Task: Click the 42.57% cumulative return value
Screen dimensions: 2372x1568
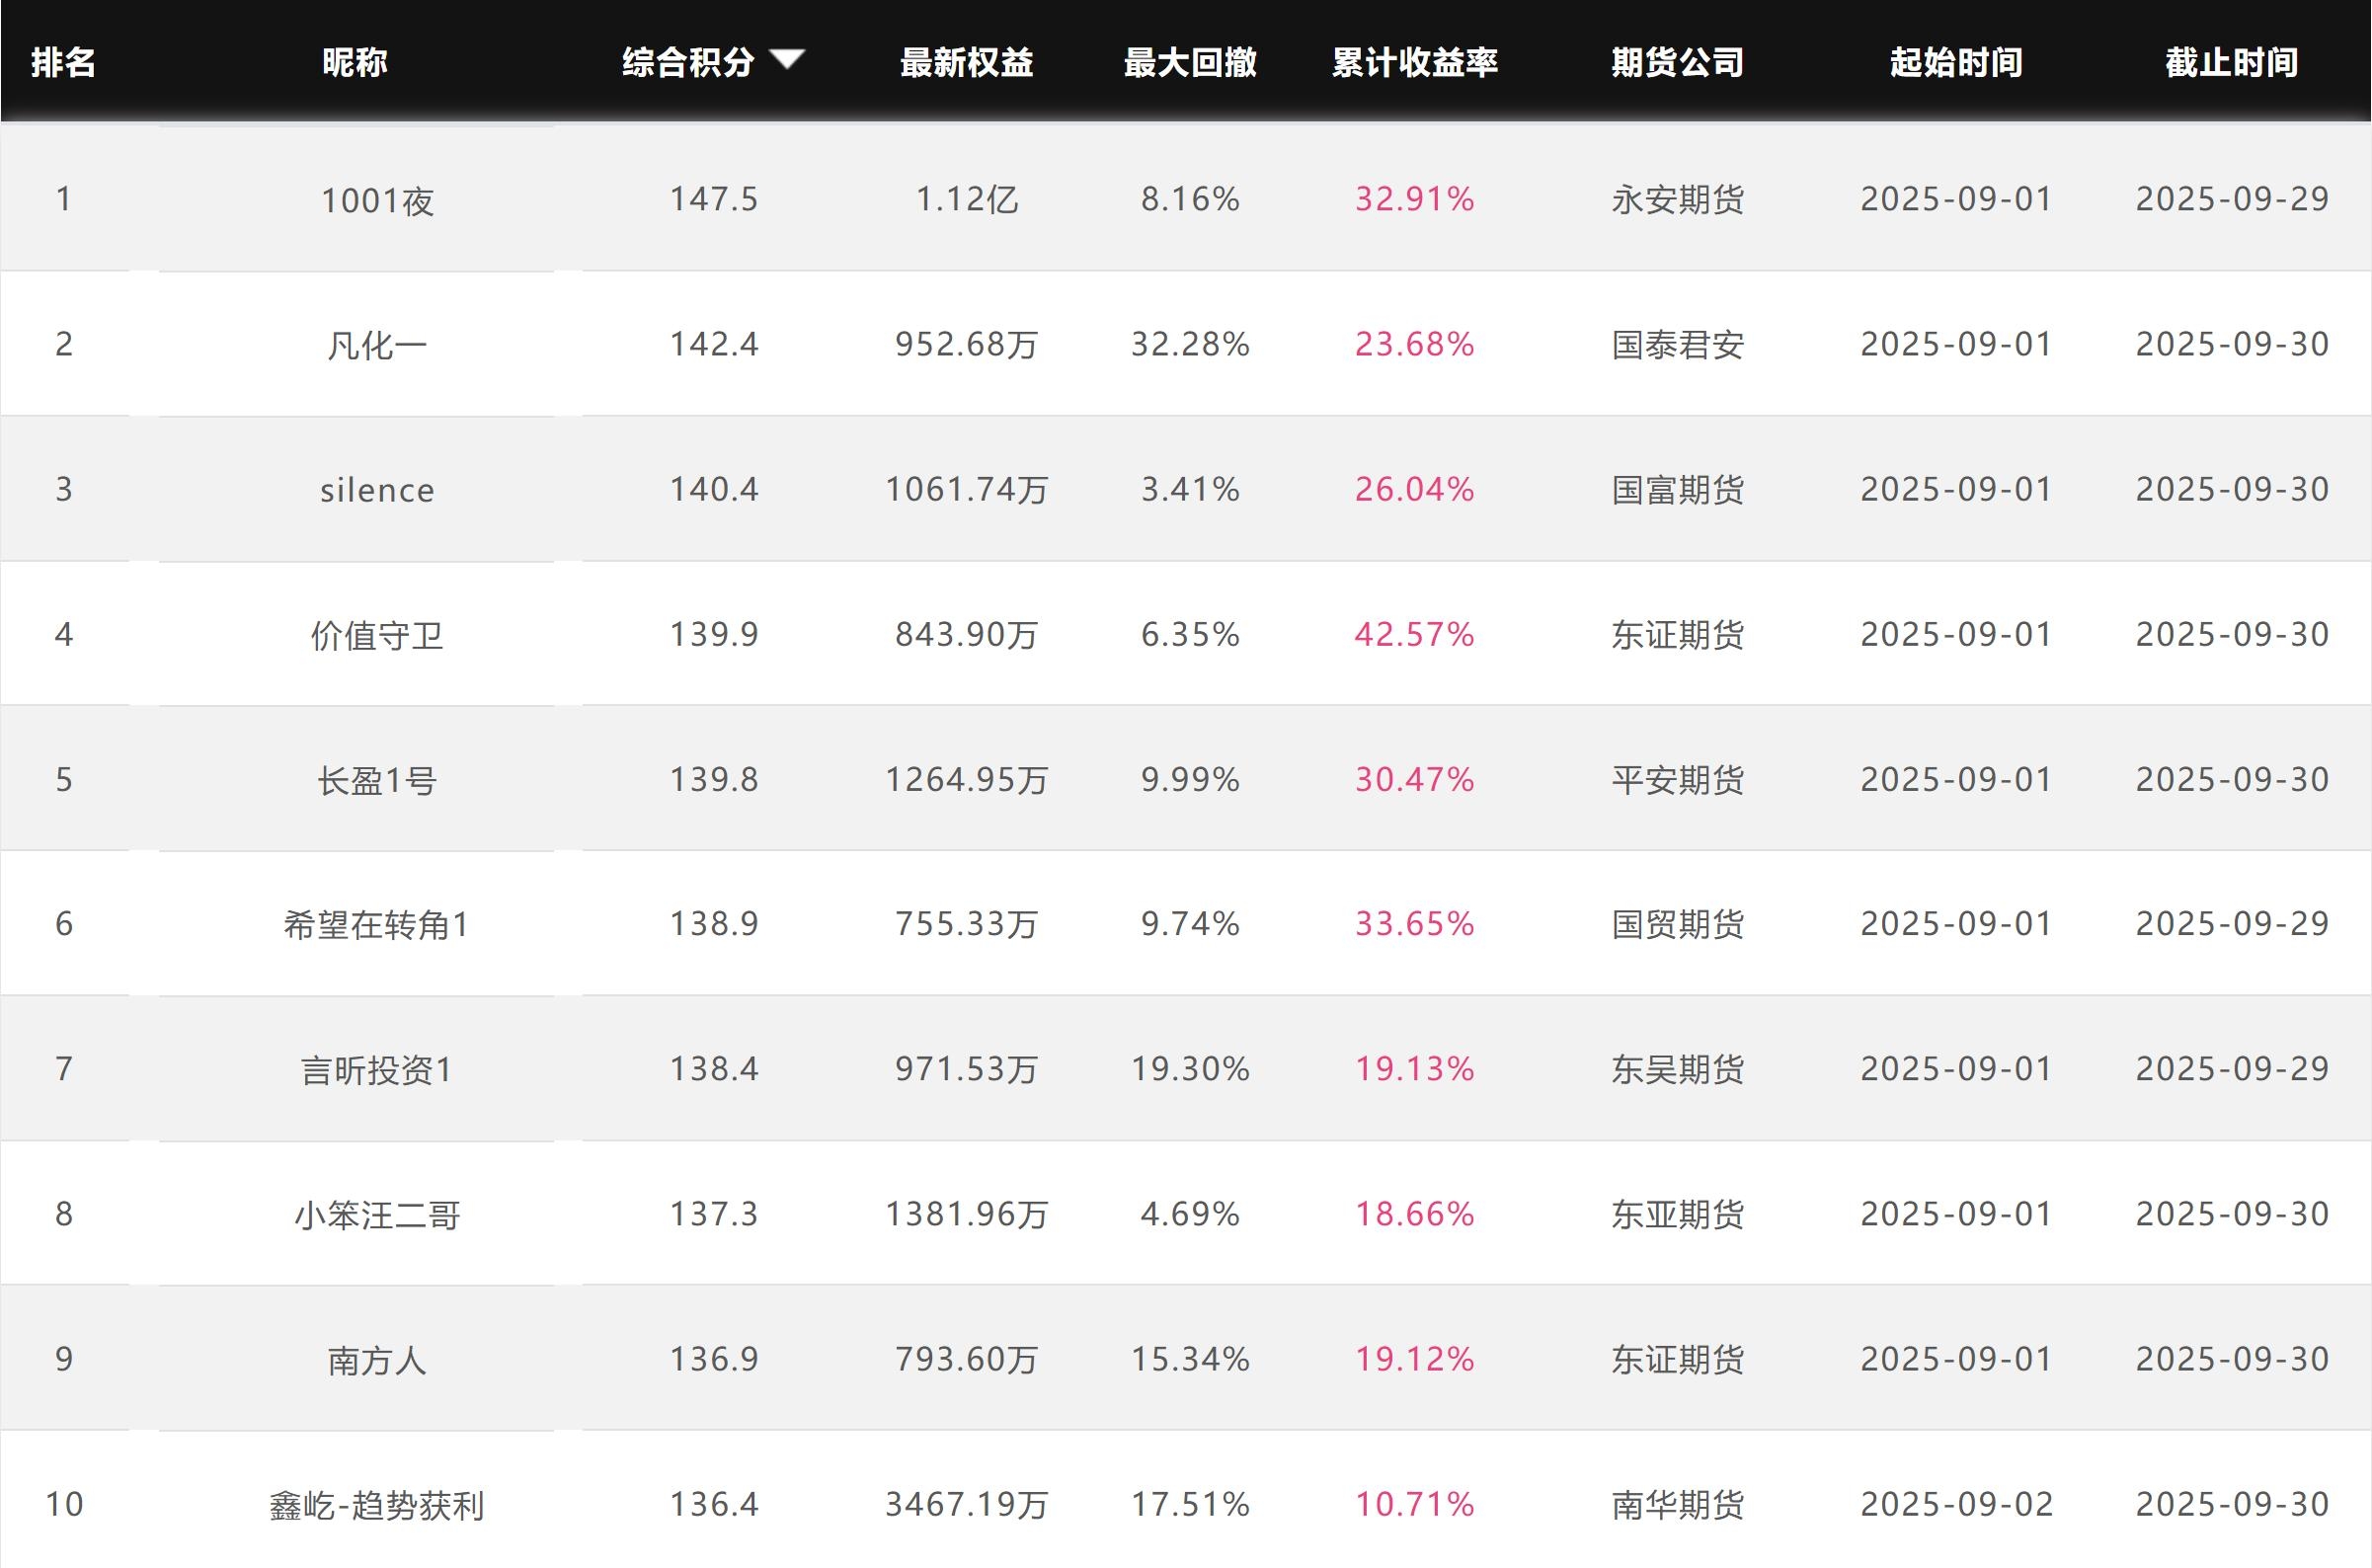Action: [x=1414, y=634]
